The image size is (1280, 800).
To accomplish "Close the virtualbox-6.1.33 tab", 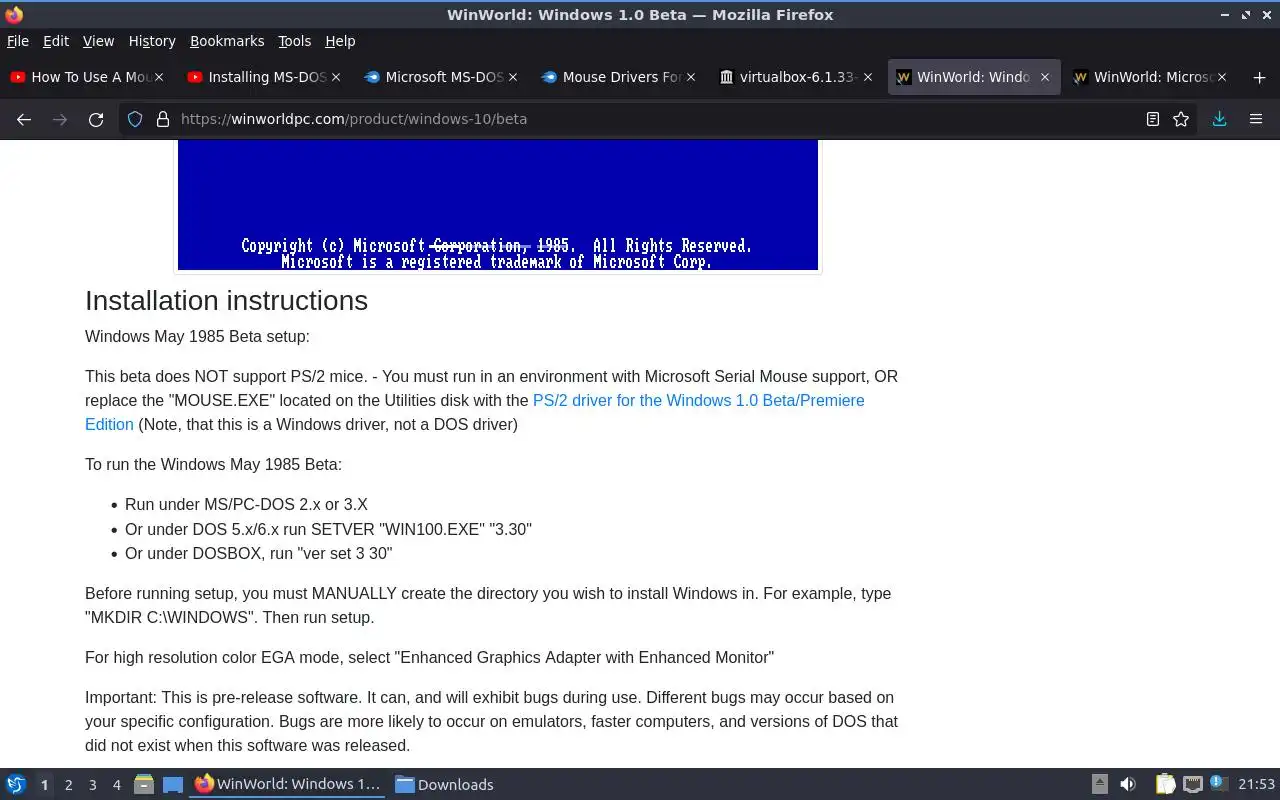I will tap(867, 77).
